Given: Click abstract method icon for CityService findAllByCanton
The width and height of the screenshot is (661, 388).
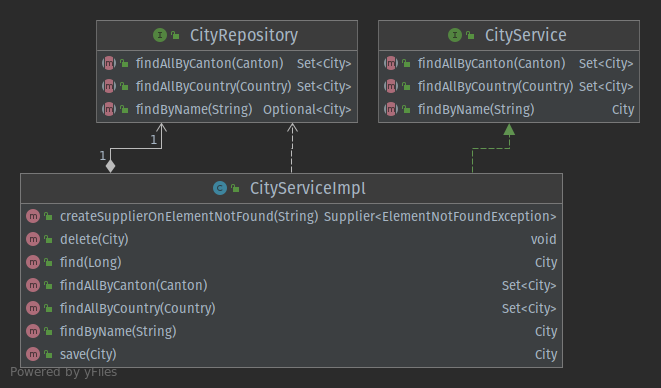Looking at the screenshot, I should [391, 63].
